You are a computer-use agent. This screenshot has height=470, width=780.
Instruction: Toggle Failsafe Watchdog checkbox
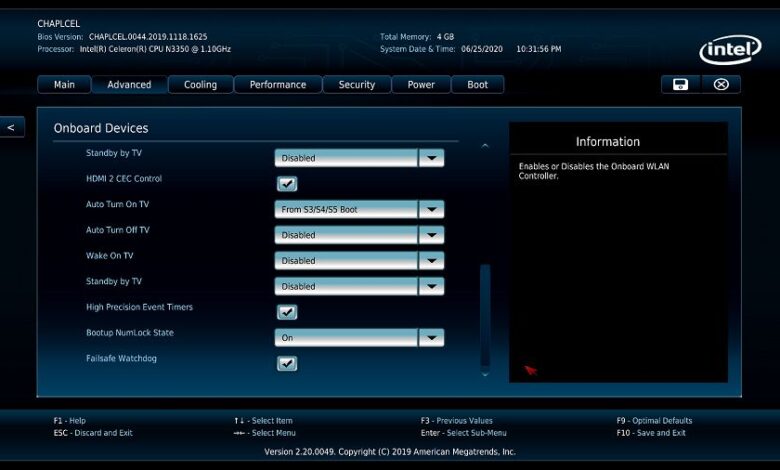[287, 363]
